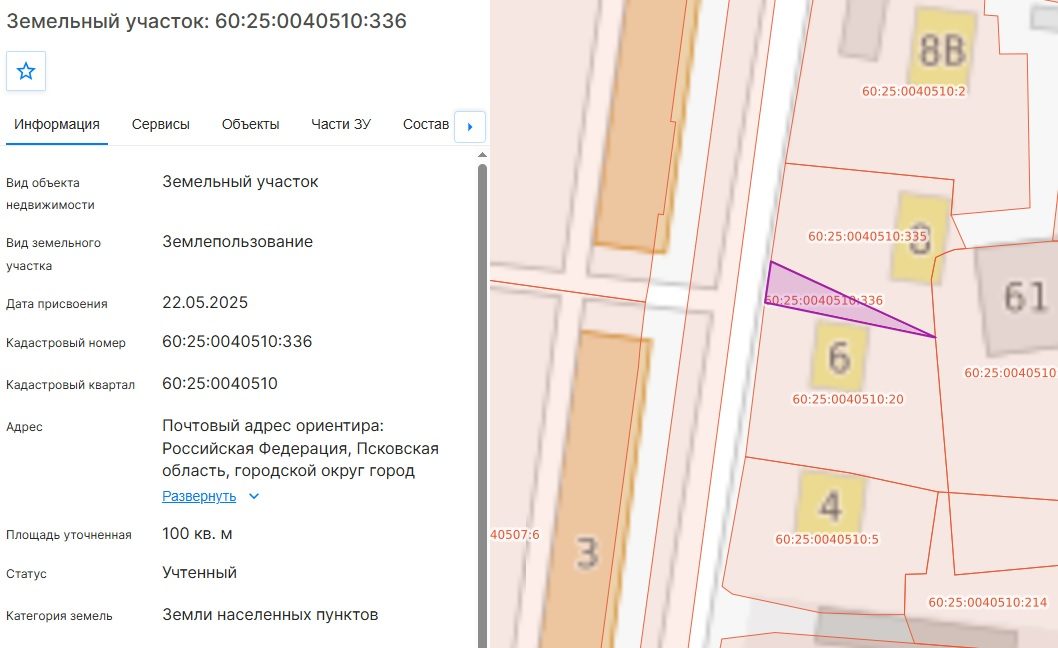Expand the full address via Развернуть link
This screenshot has width=1058, height=648.
pyautogui.click(x=199, y=496)
